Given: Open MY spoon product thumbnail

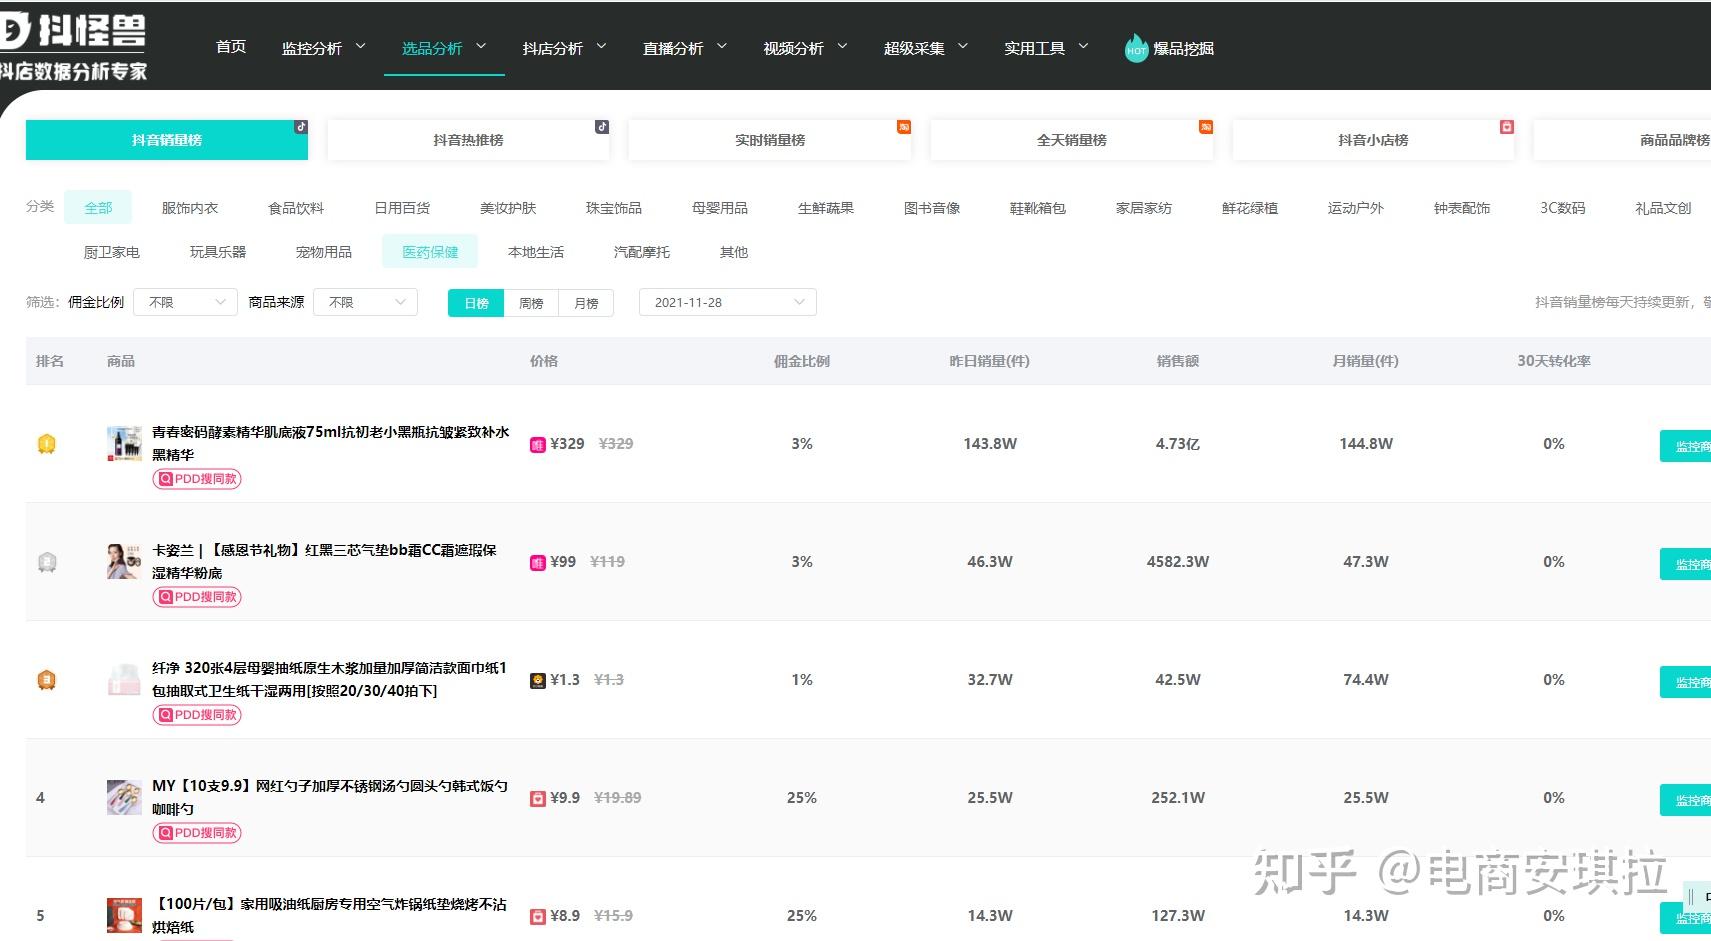Looking at the screenshot, I should coord(124,798).
